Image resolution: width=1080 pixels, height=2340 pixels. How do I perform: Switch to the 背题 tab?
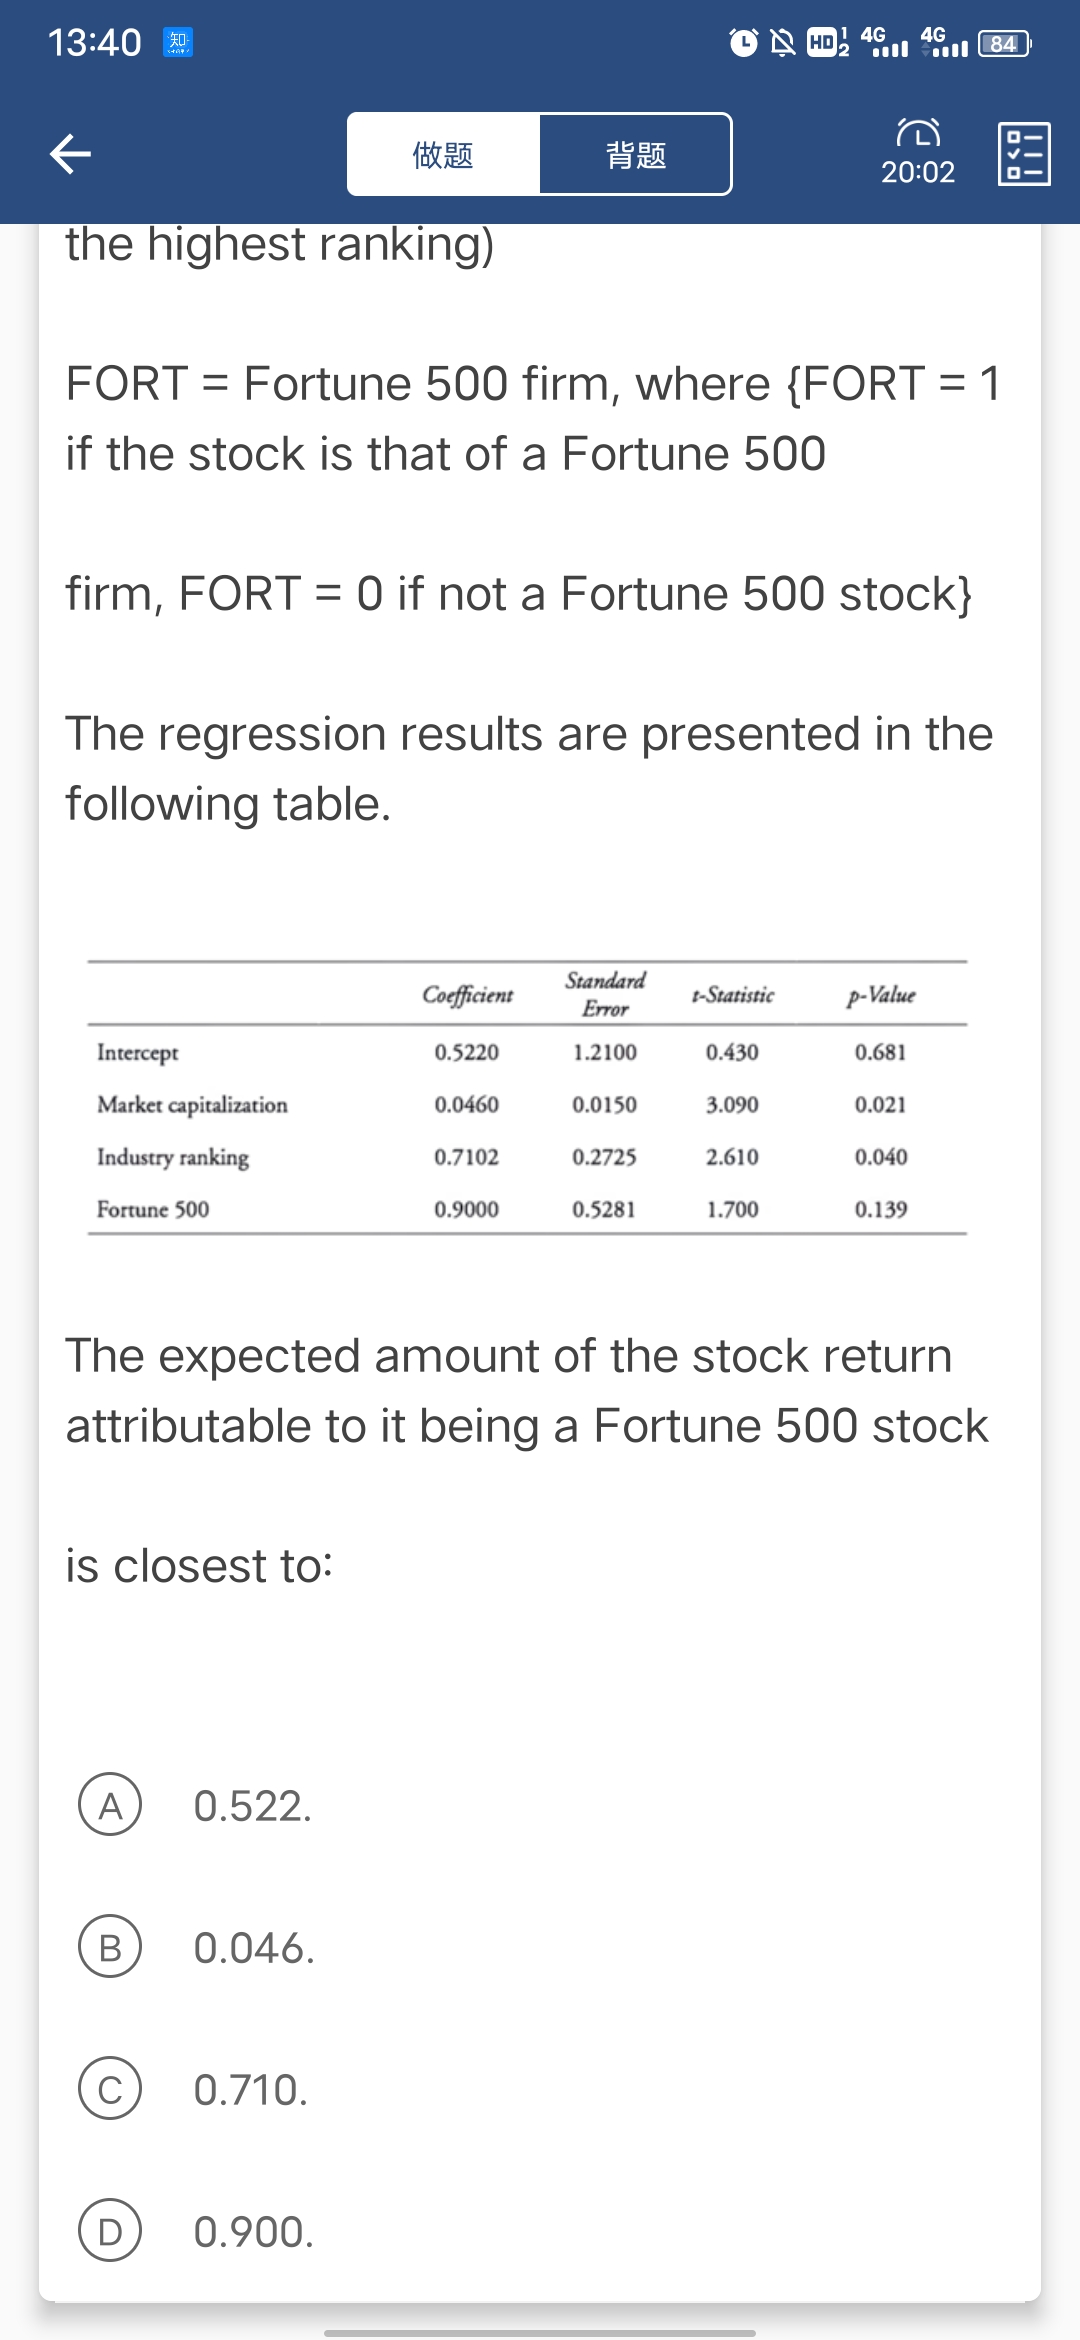(x=636, y=155)
